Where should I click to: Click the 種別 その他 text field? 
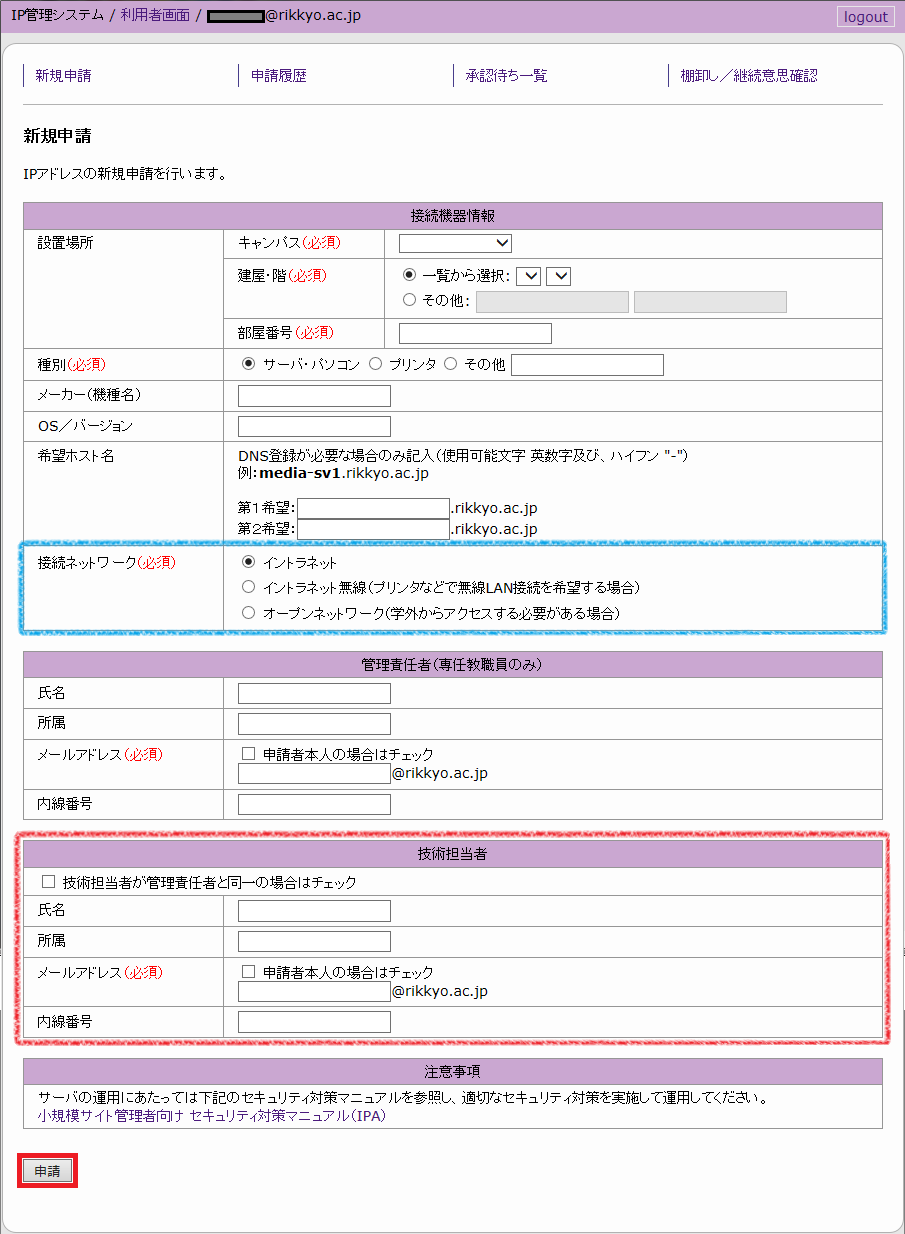[x=587, y=365]
